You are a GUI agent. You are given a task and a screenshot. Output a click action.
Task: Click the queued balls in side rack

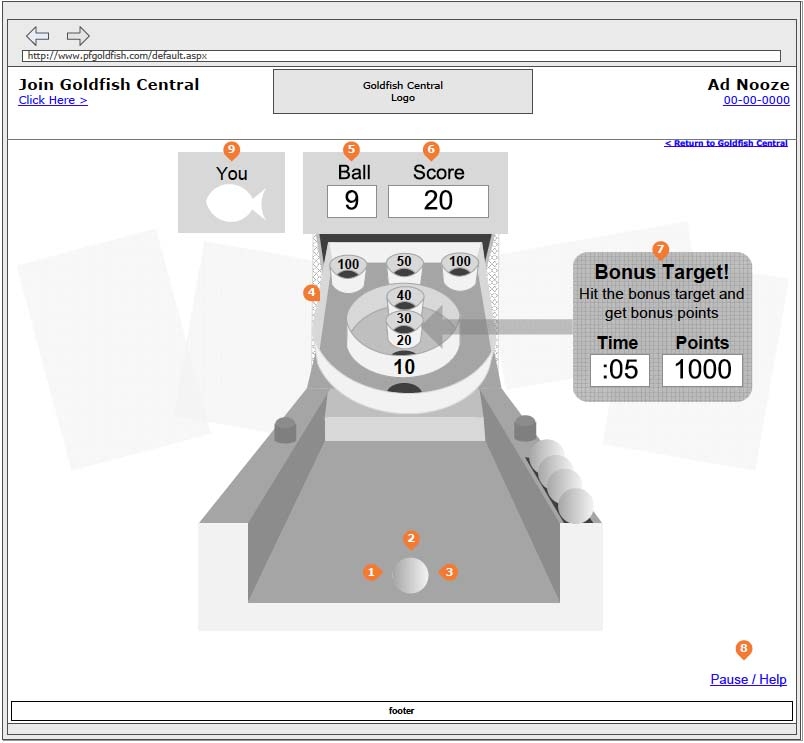[x=561, y=481]
